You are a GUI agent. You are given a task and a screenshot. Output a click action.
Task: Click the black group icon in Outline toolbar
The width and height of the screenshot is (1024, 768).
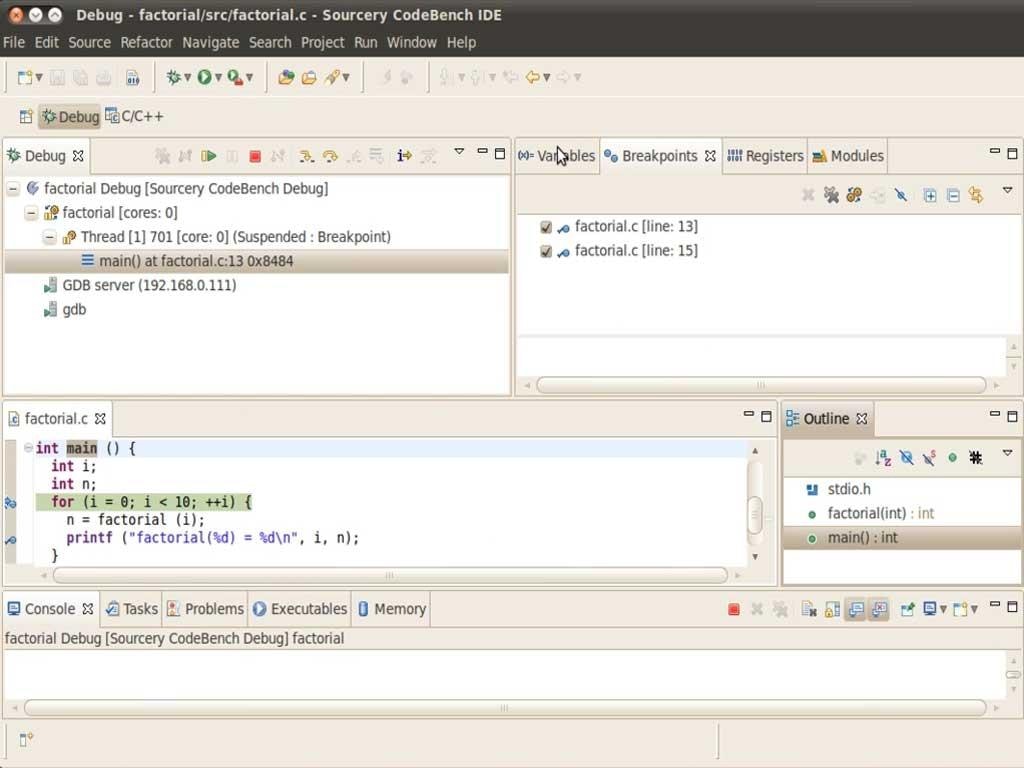[x=976, y=458]
